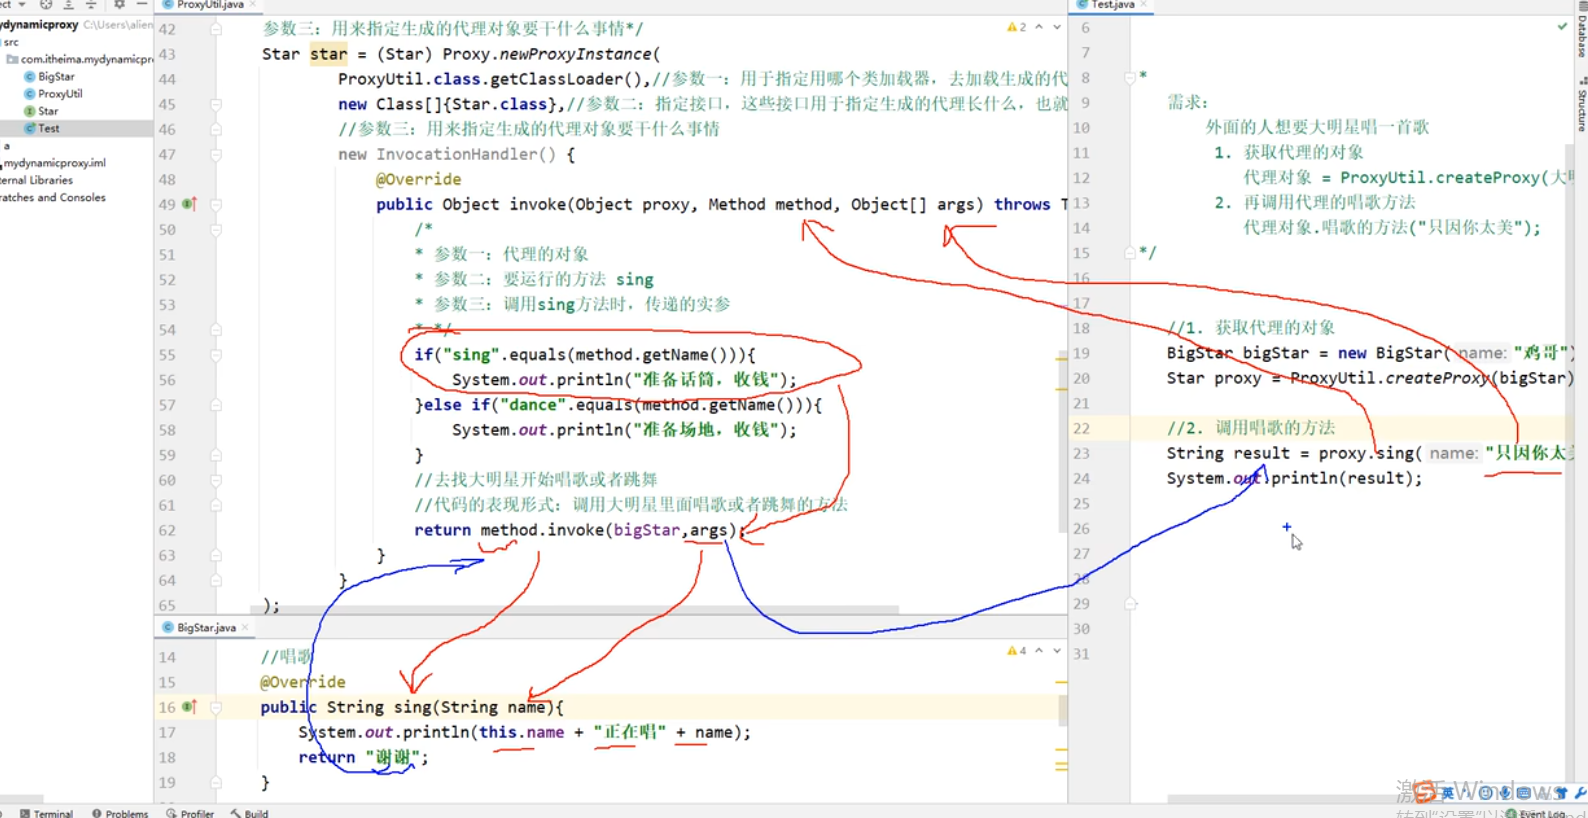Open the Build tool window
The height and width of the screenshot is (818, 1588).
[249, 813]
